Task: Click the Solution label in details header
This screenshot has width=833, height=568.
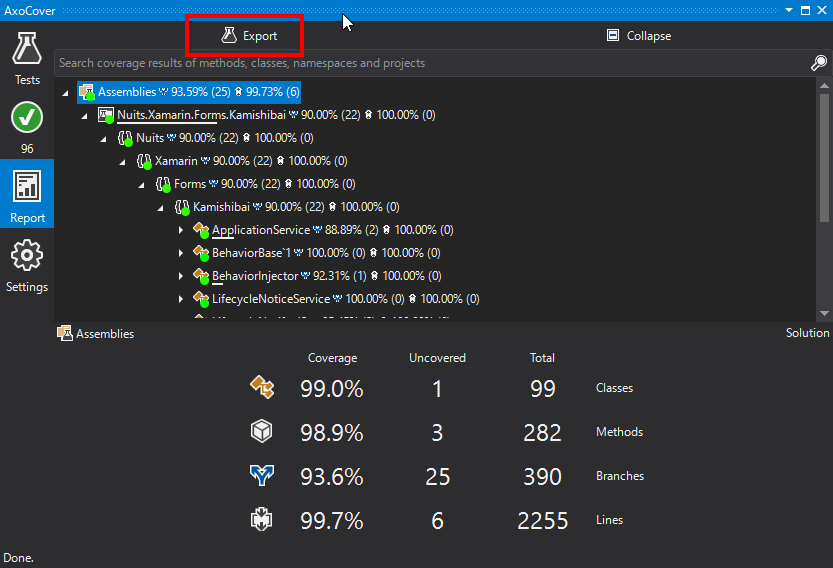Action: 808,333
